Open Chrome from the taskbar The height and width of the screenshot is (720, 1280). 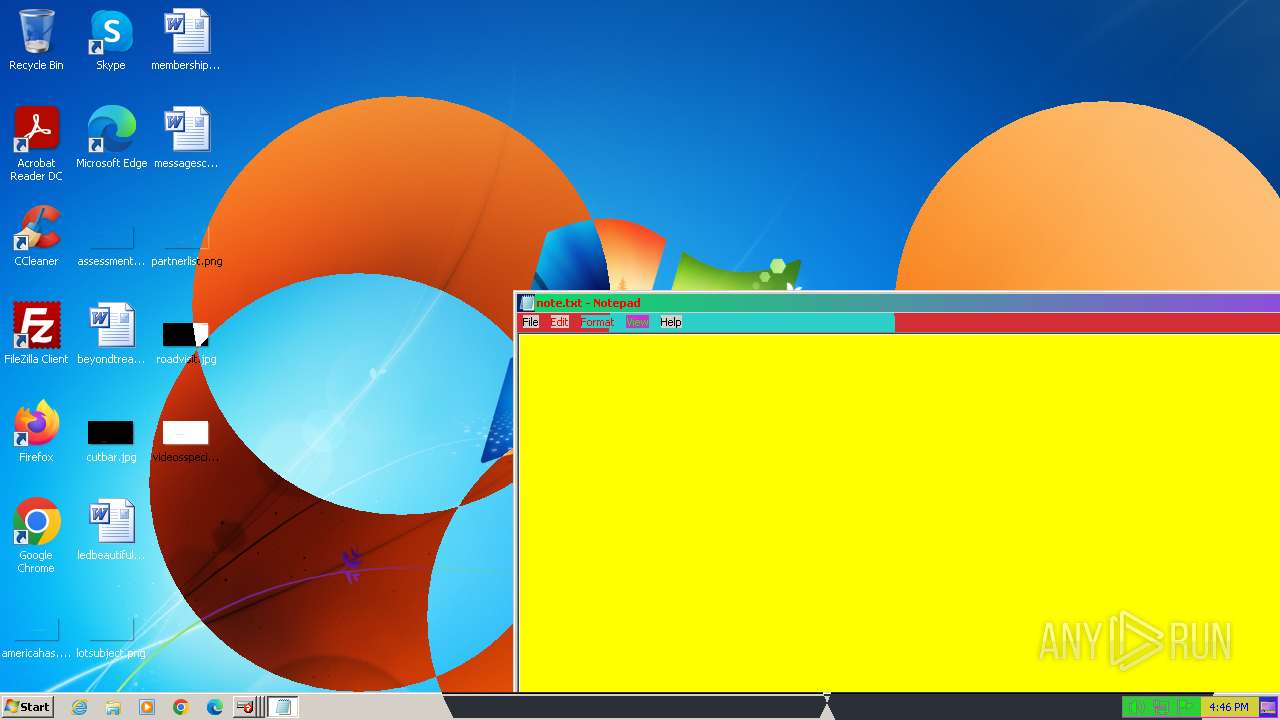click(181, 707)
